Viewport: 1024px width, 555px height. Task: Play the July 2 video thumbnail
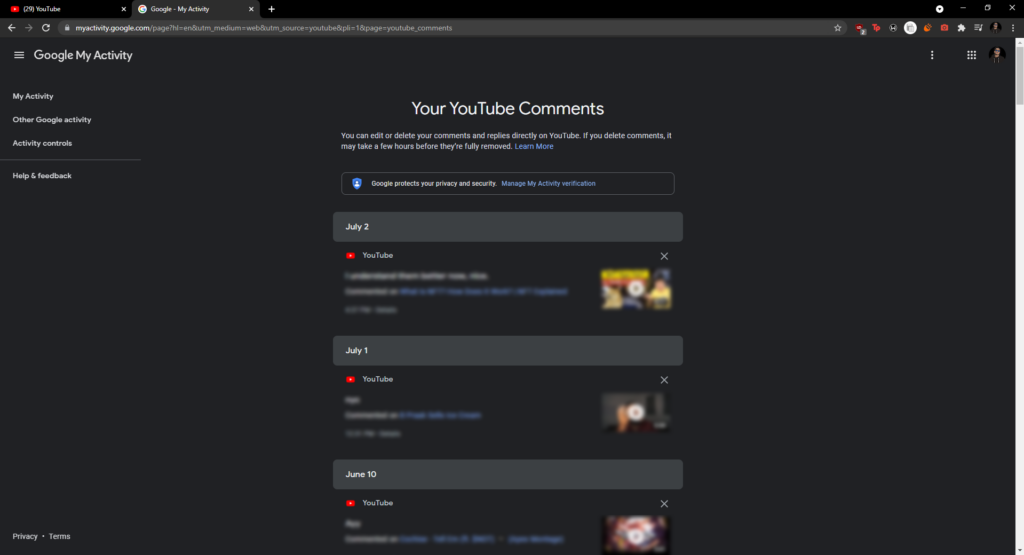point(635,289)
